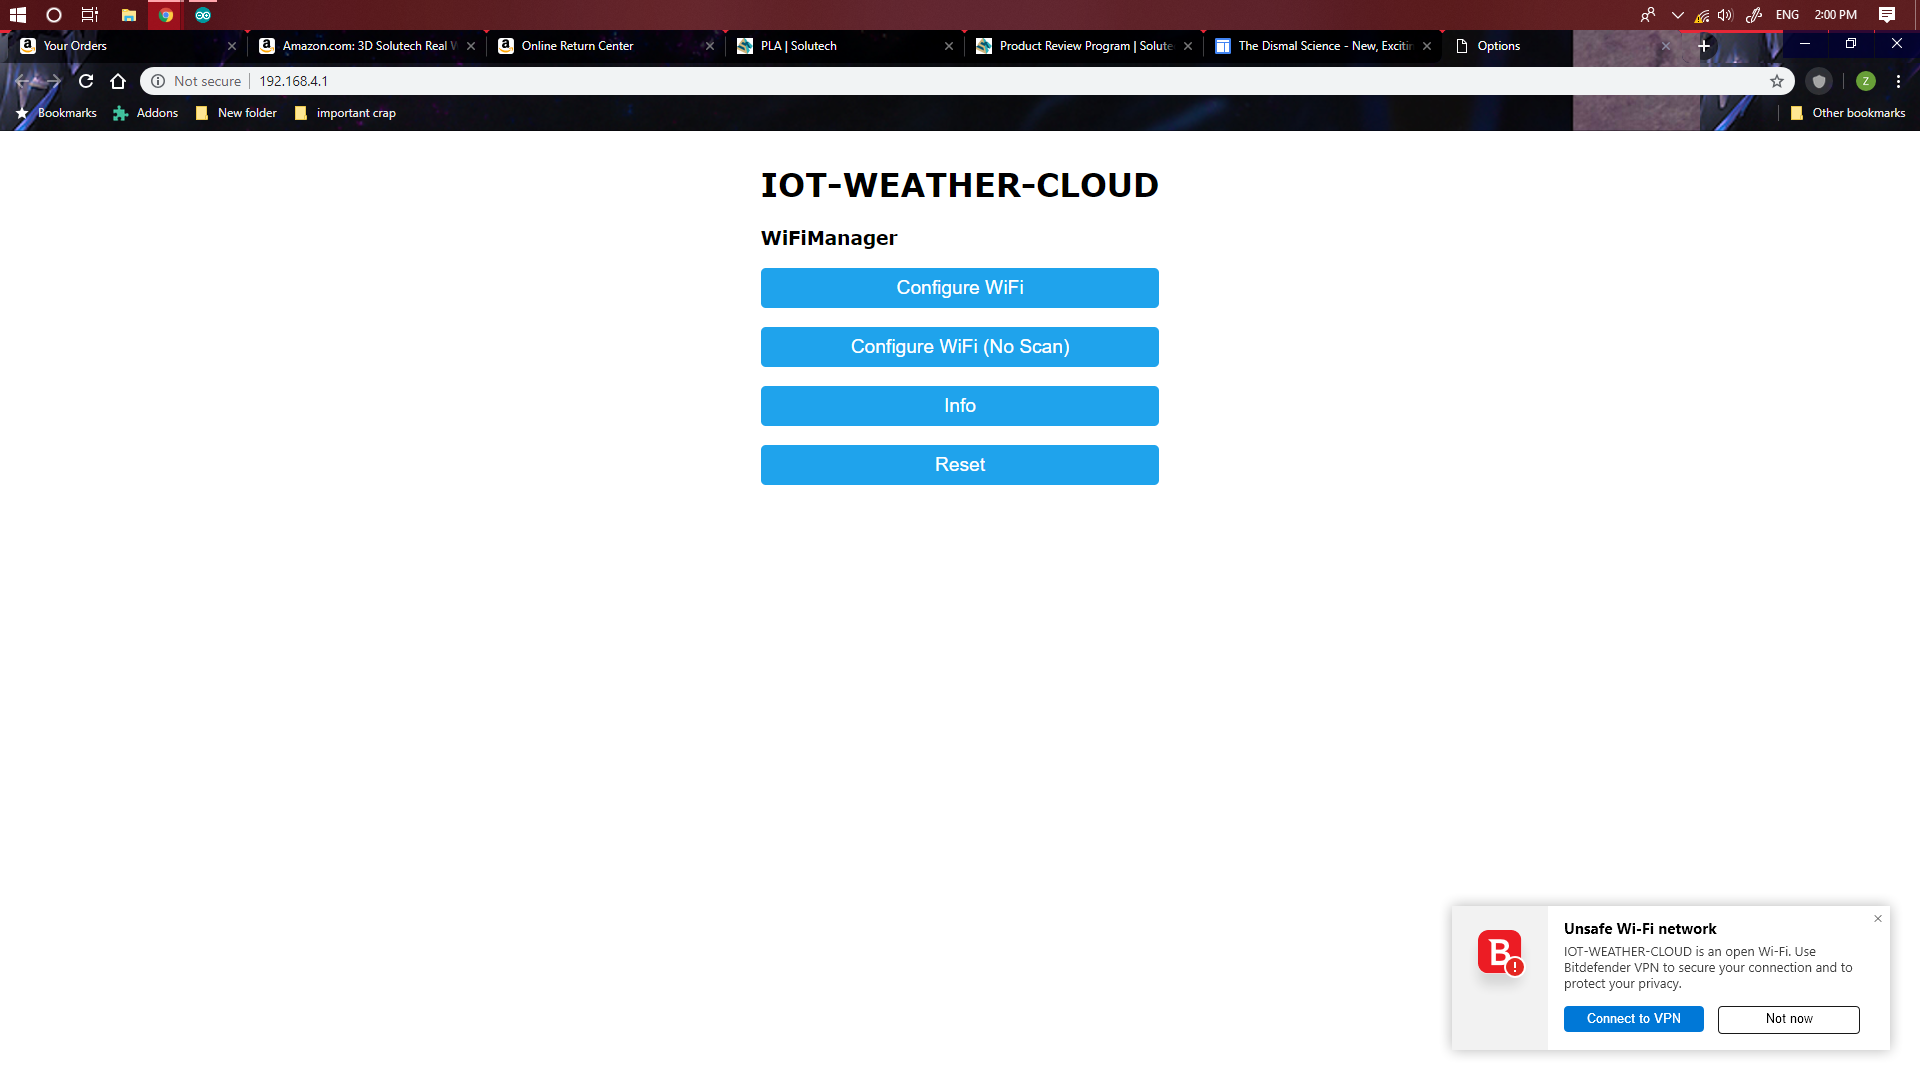Reload the 192.168.4.1 page
The width and height of the screenshot is (1920, 1080).
85,81
